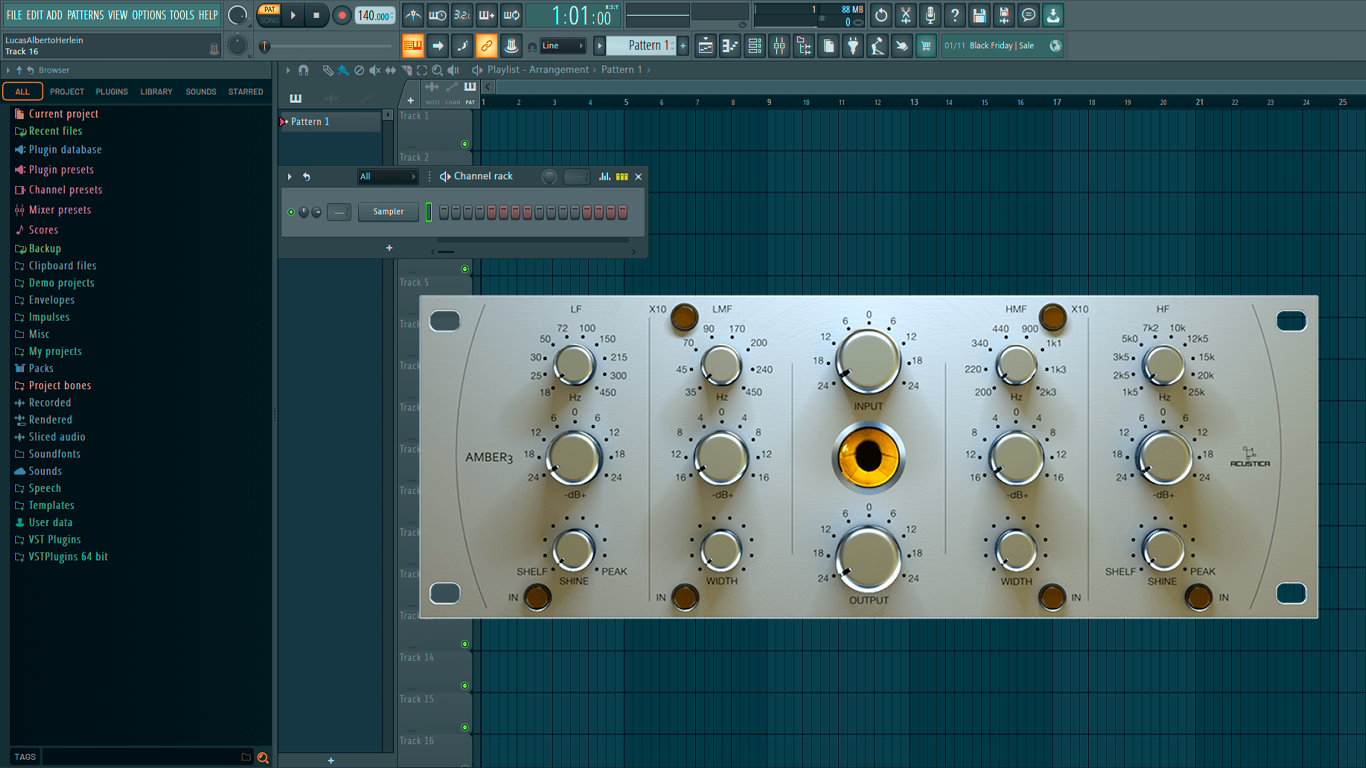Click the typing keyboard to piano icon
The height and width of the screenshot is (768, 1366).
413,45
